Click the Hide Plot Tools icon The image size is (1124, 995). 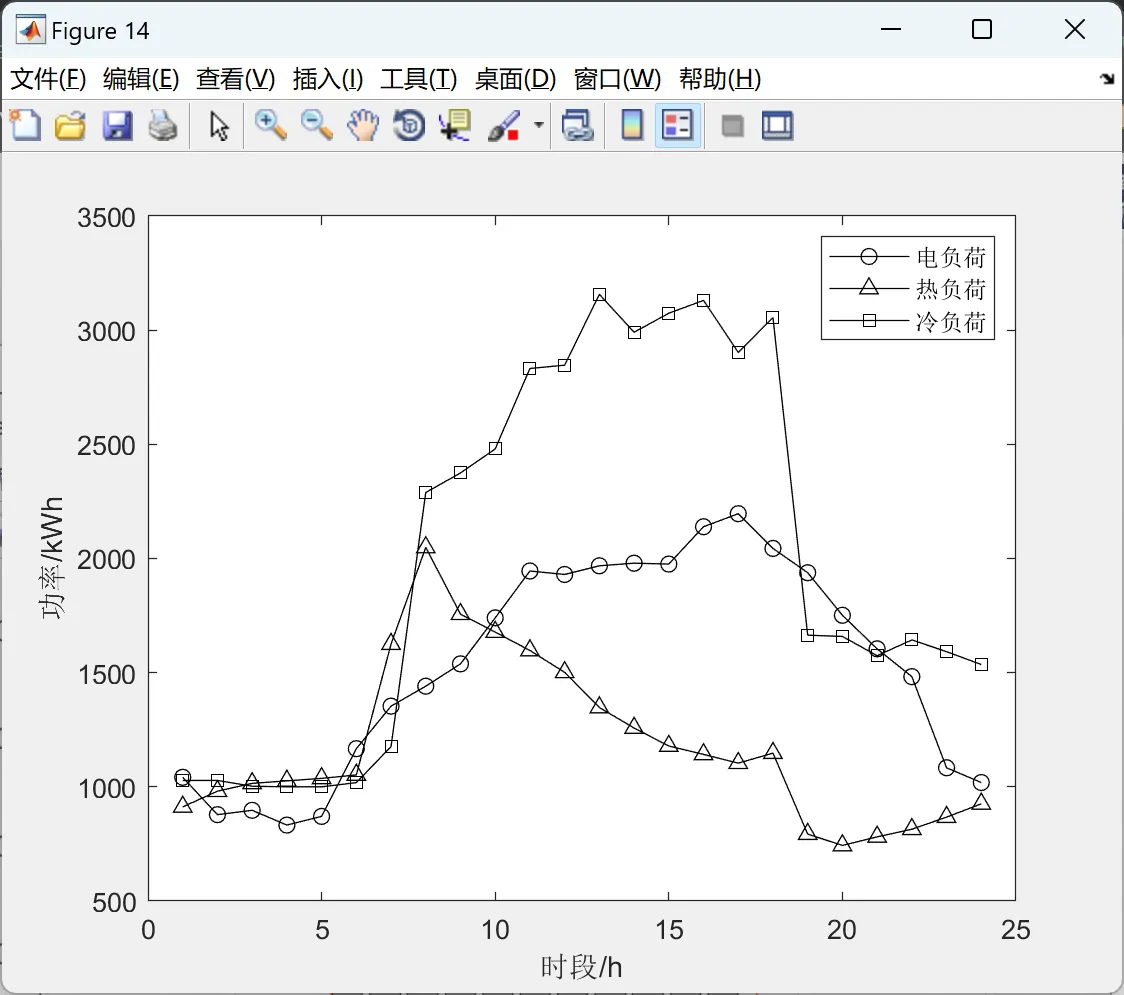tap(732, 126)
